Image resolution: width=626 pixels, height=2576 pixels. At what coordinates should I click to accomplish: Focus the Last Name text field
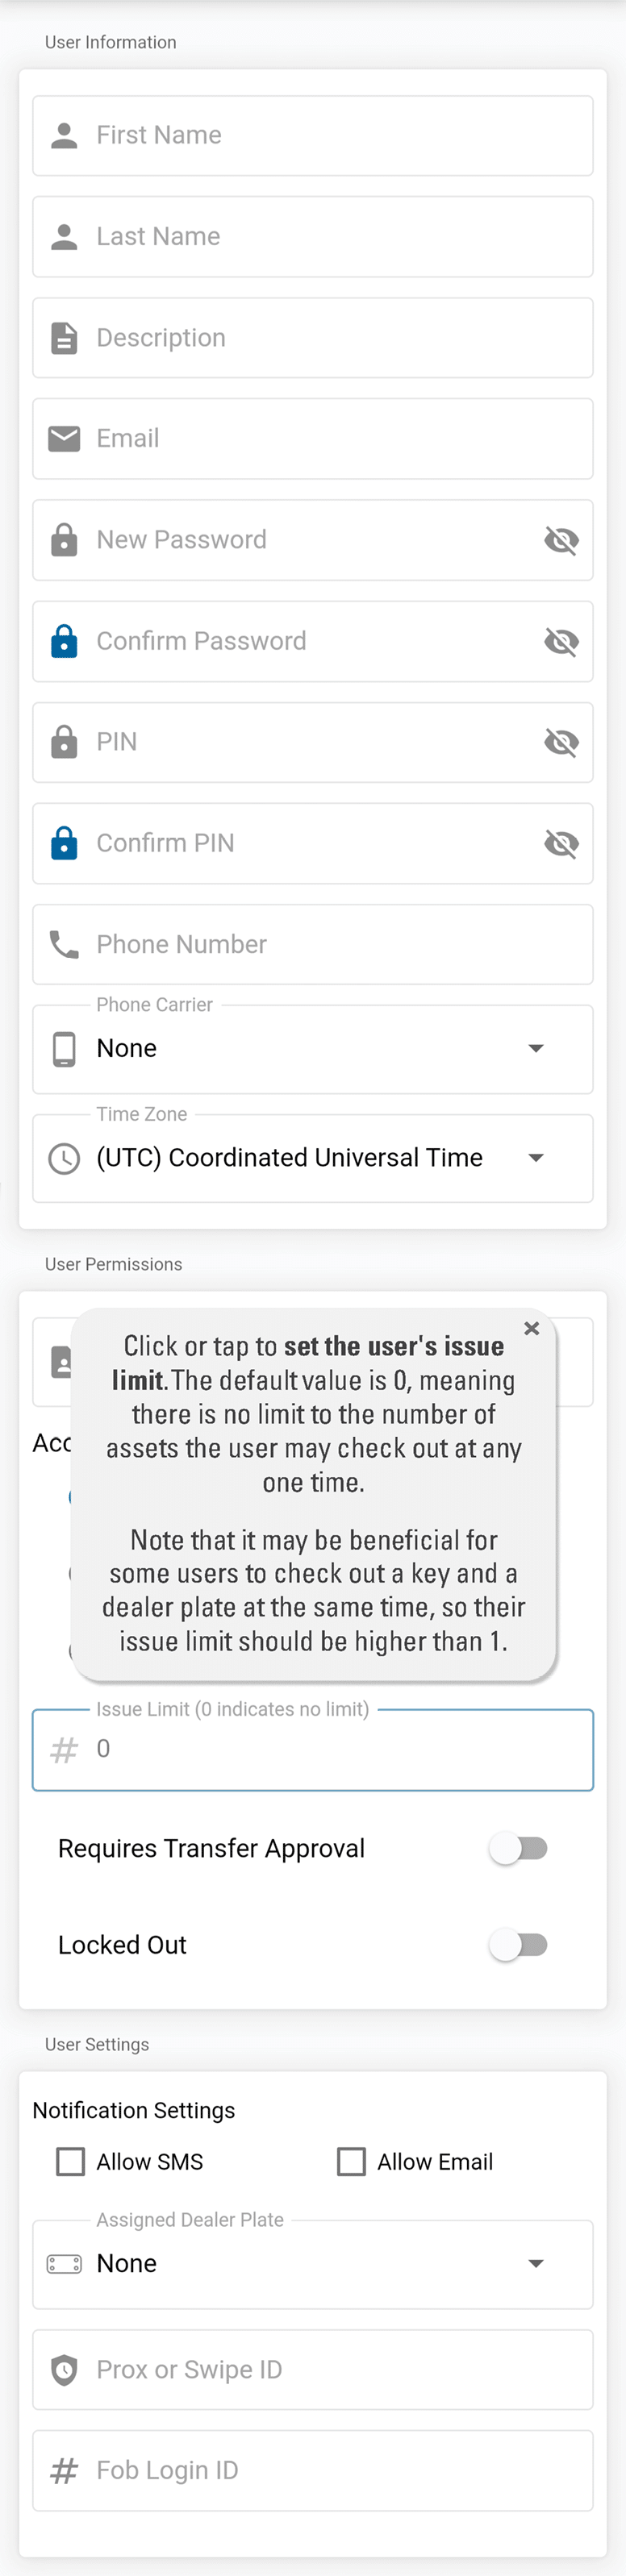pyautogui.click(x=330, y=237)
